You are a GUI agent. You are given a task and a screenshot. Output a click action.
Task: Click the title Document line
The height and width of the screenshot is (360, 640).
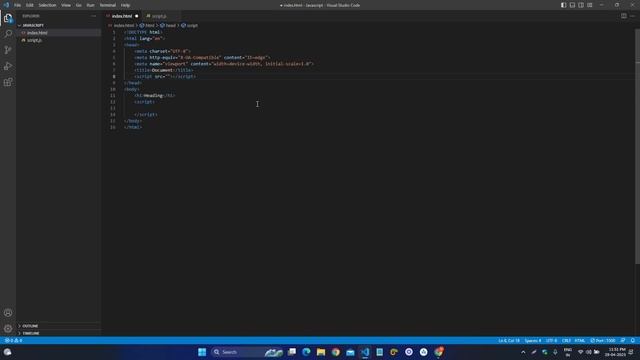(163, 70)
